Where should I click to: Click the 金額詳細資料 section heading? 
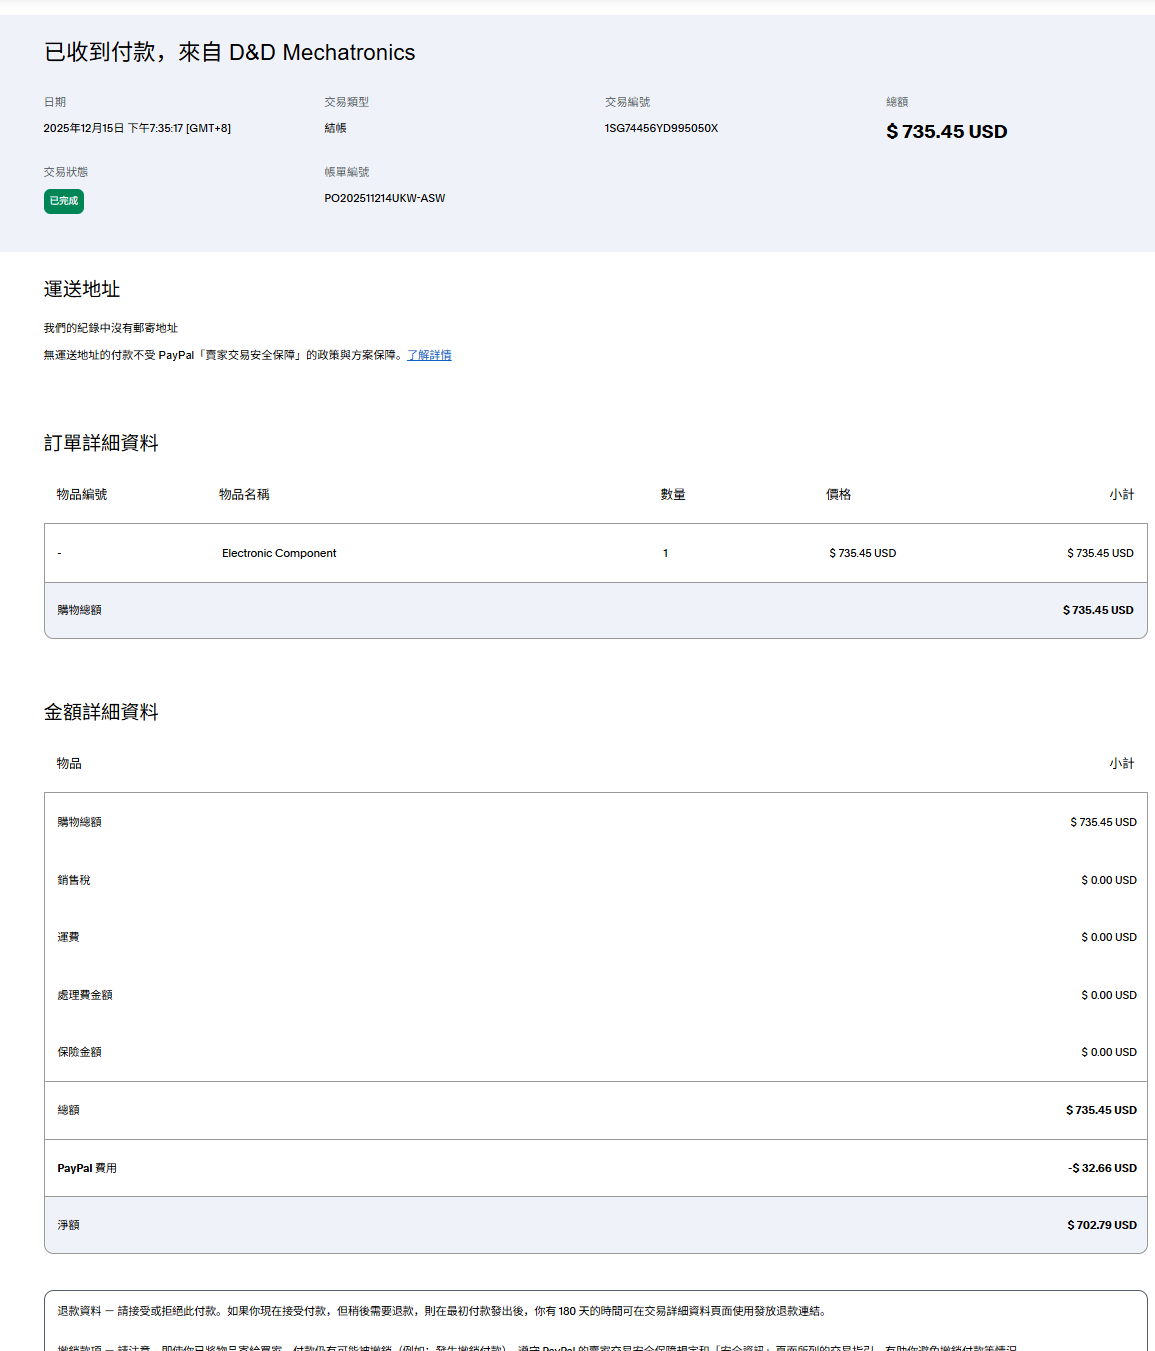[x=101, y=712]
